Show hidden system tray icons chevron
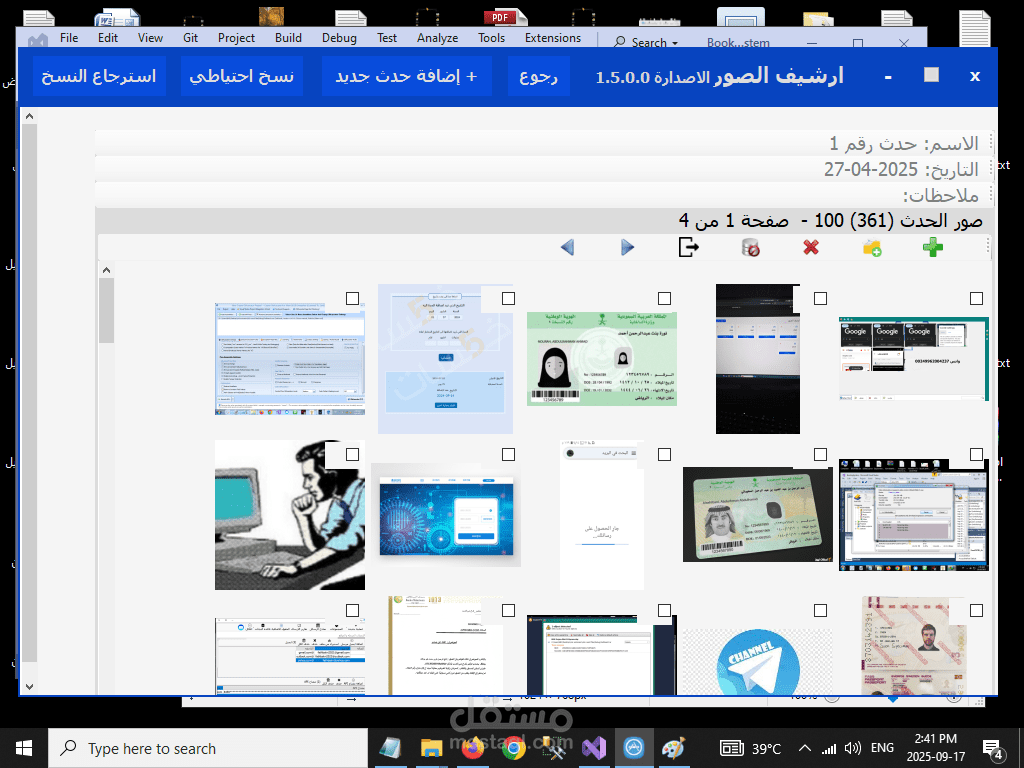Image resolution: width=1024 pixels, height=768 pixels. (805, 748)
